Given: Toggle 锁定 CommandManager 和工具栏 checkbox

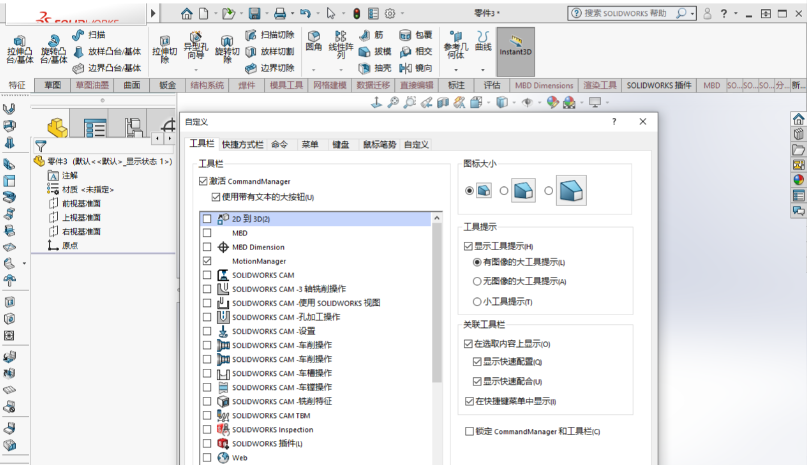Looking at the screenshot, I should 469,431.
